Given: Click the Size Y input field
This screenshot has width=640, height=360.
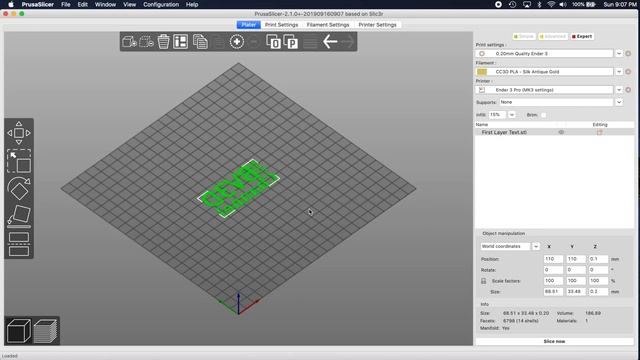Looking at the screenshot, I should (576, 292).
